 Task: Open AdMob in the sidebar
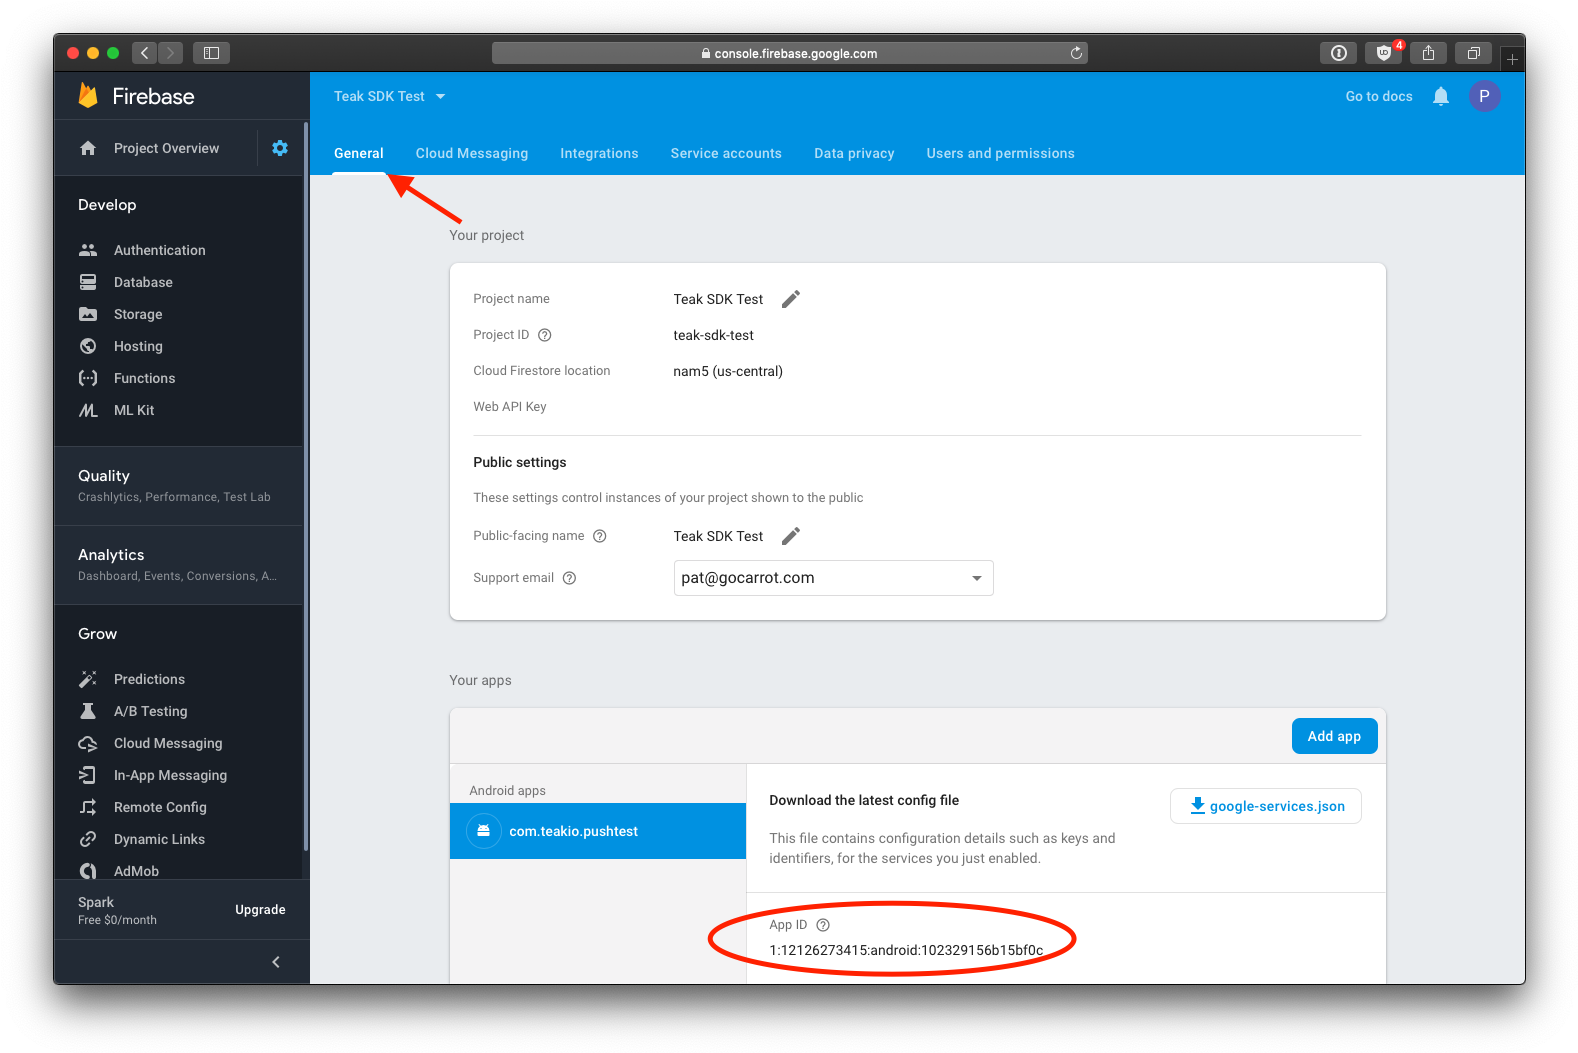pyautogui.click(x=136, y=871)
